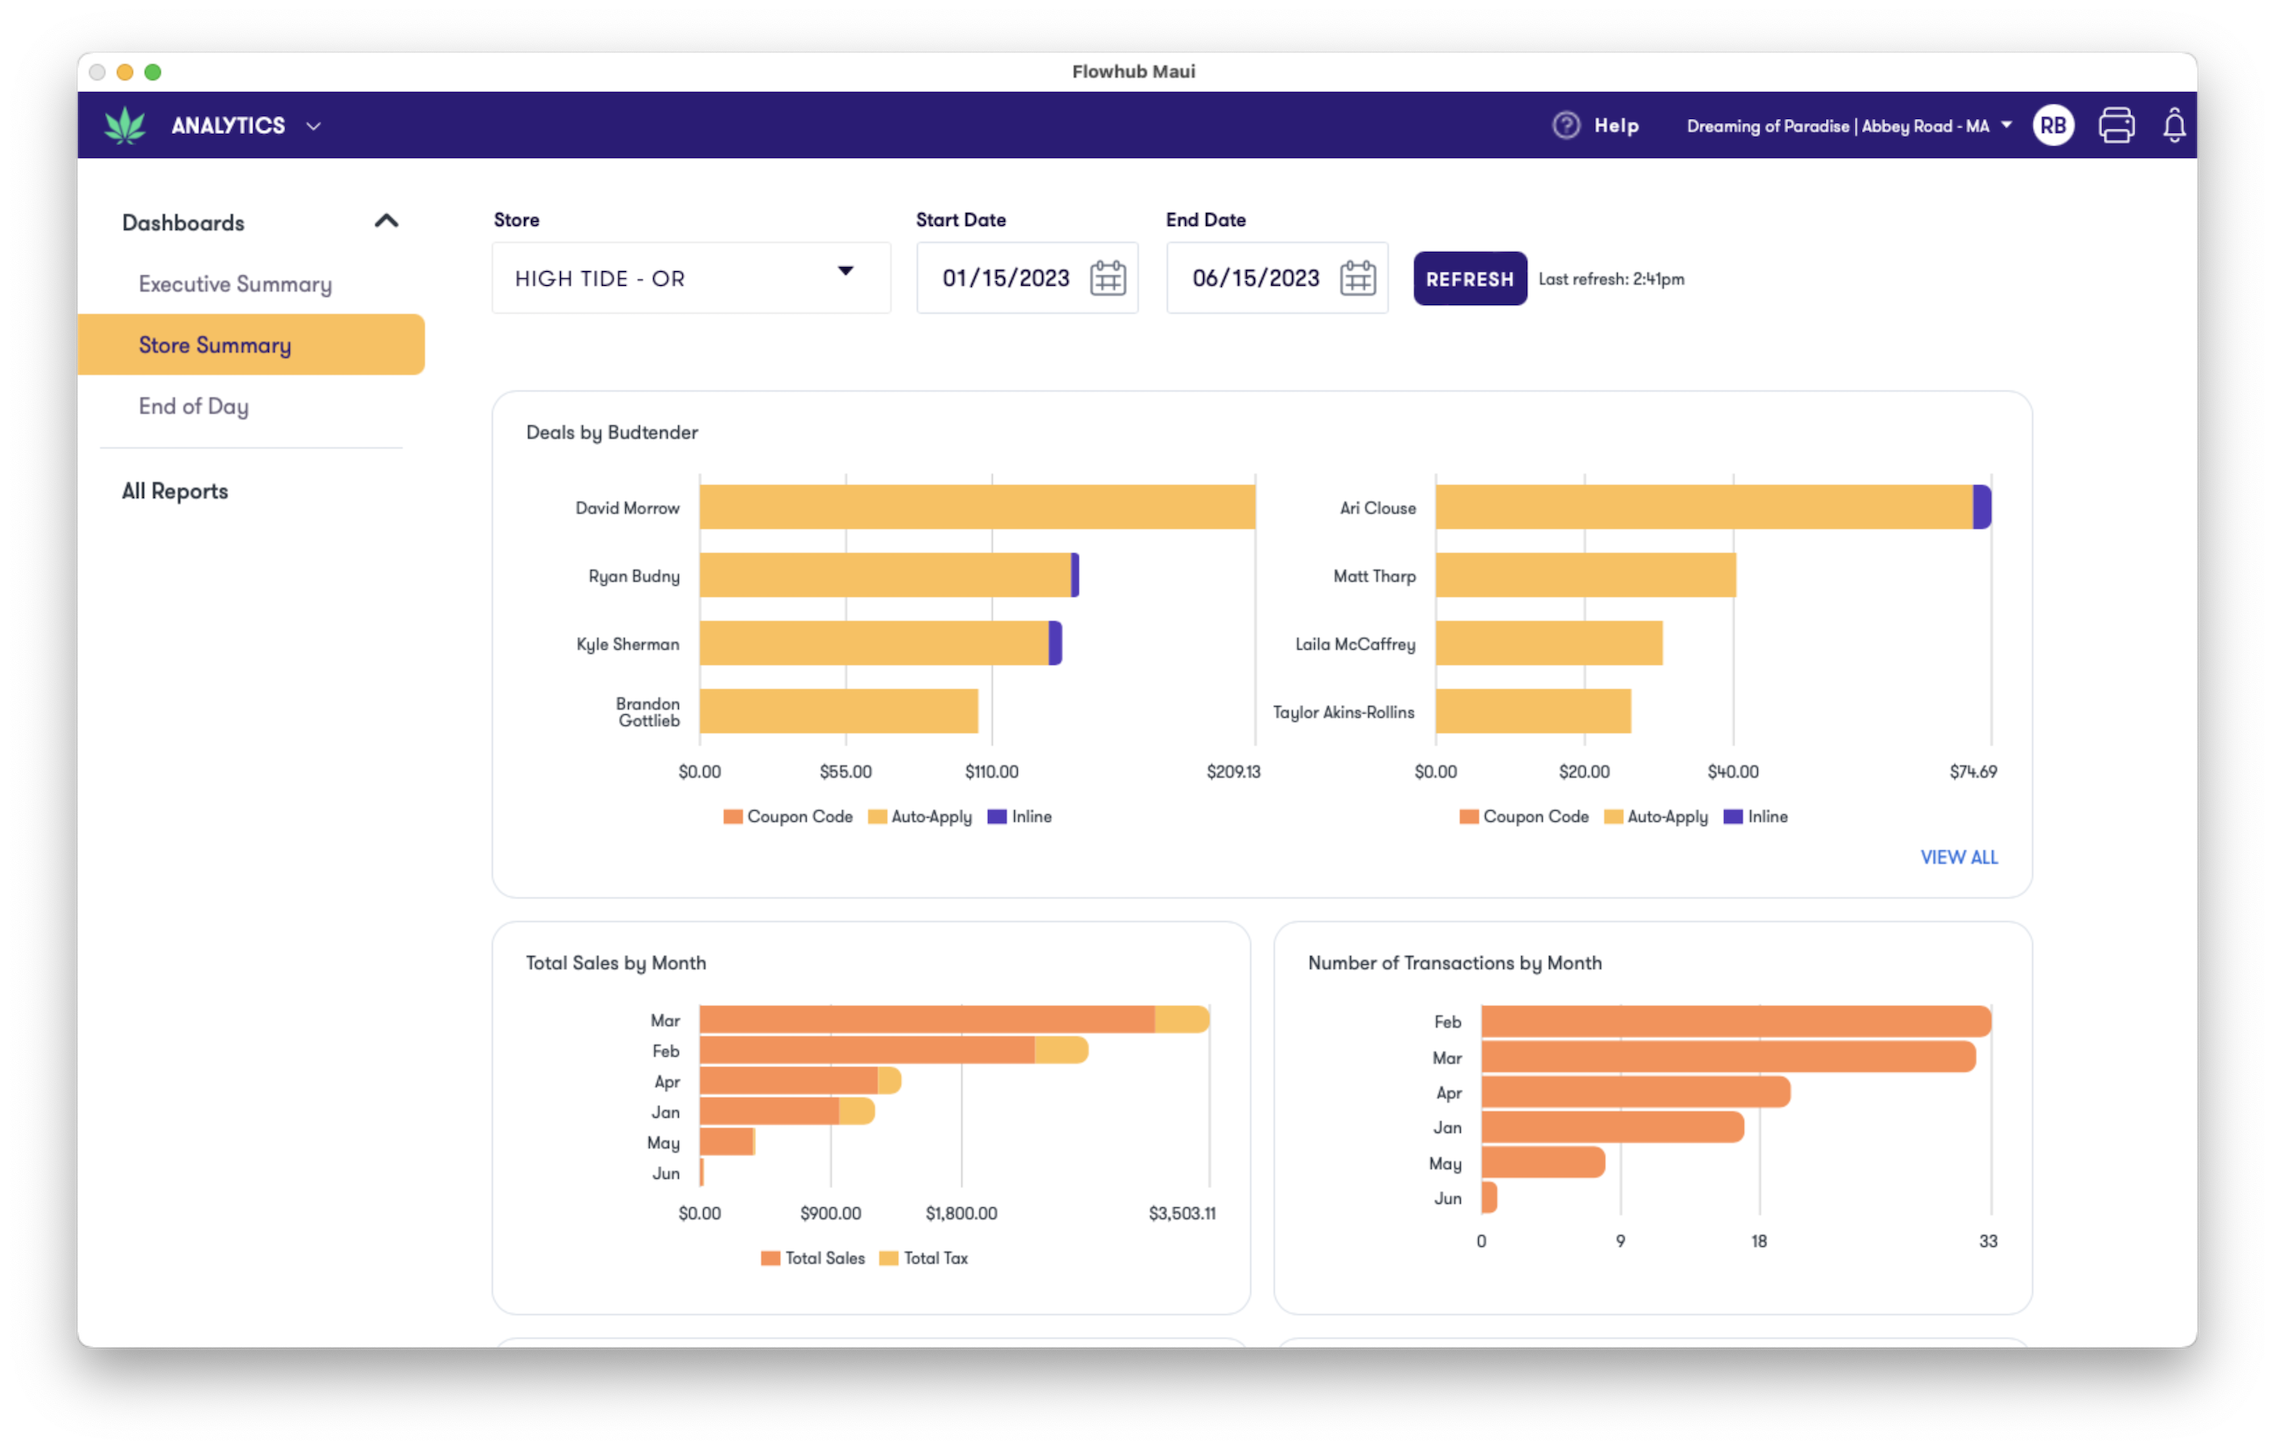This screenshot has height=1450, width=2275.
Task: Click Ryan Budny's Inline bar segment
Action: tap(1075, 575)
